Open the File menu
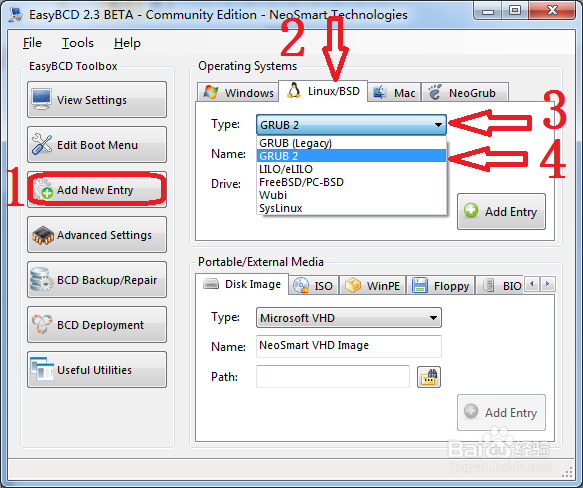 pyautogui.click(x=32, y=43)
